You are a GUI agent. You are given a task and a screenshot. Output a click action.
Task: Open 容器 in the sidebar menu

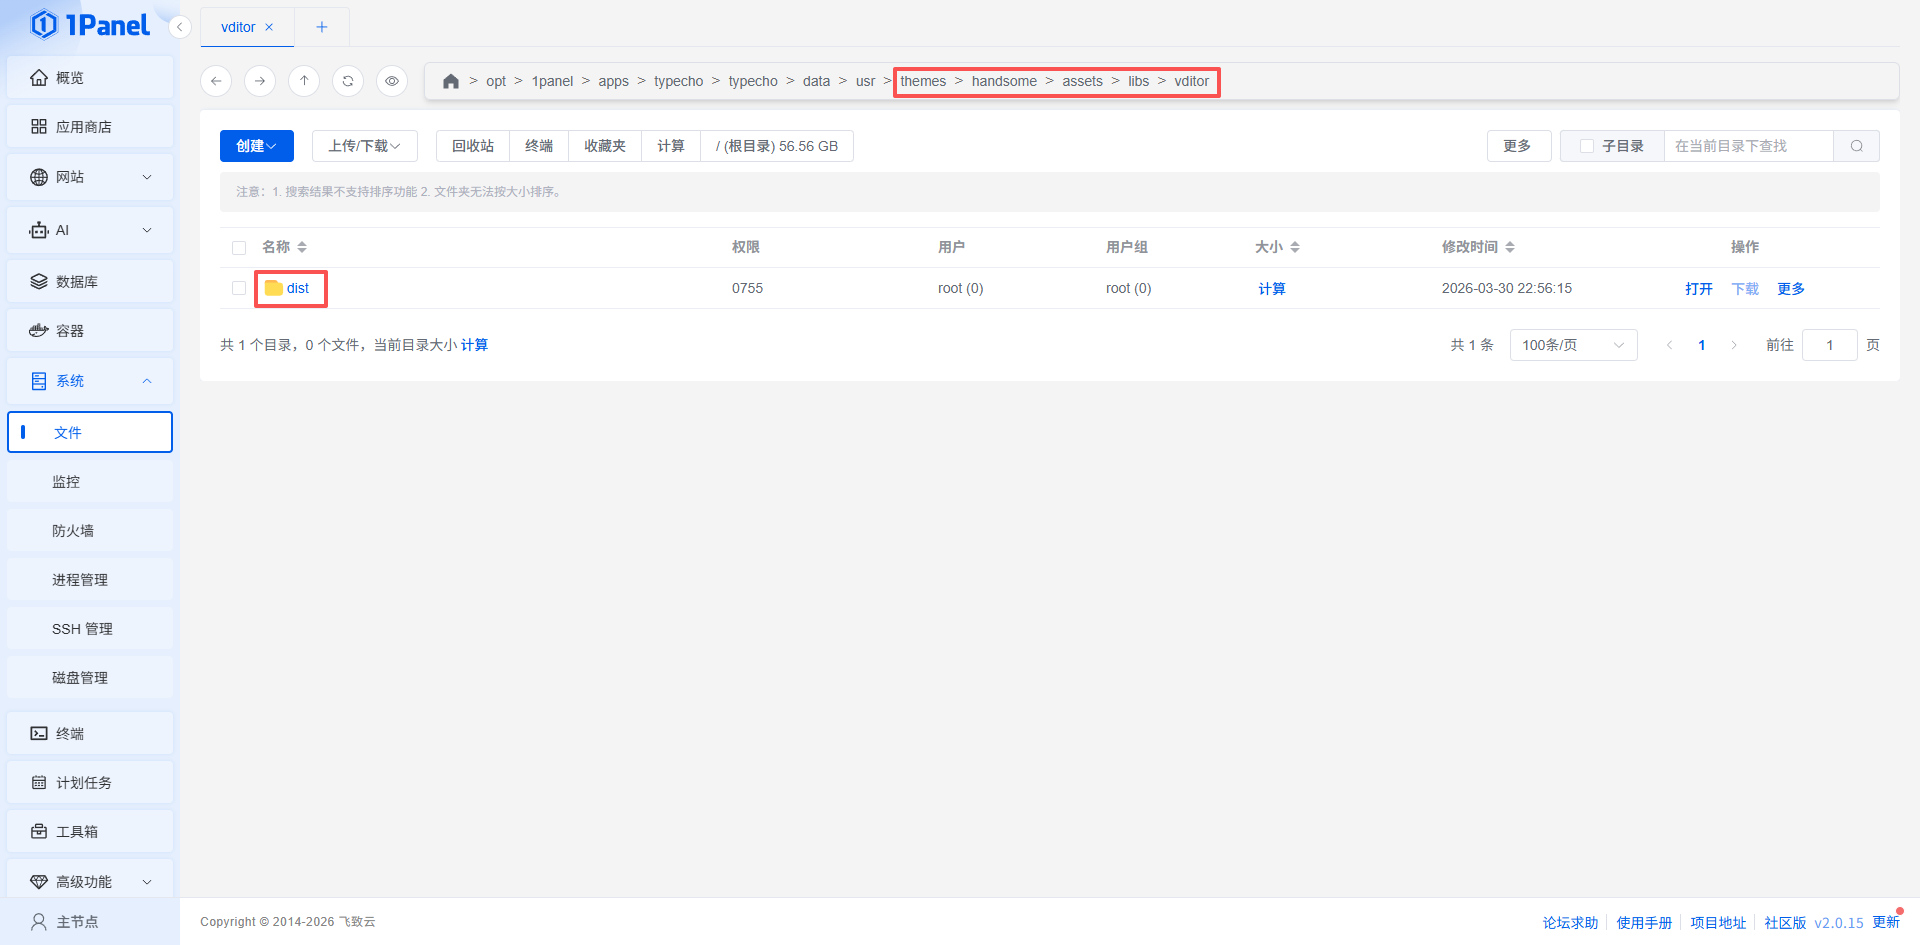70,331
